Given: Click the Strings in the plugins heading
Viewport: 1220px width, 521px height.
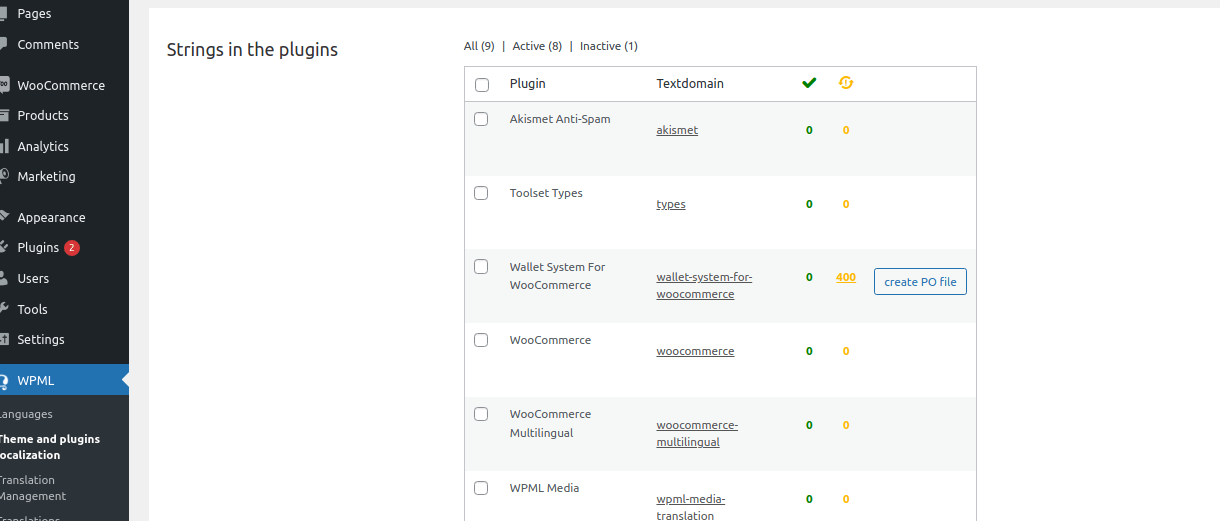Looking at the screenshot, I should 252,49.
